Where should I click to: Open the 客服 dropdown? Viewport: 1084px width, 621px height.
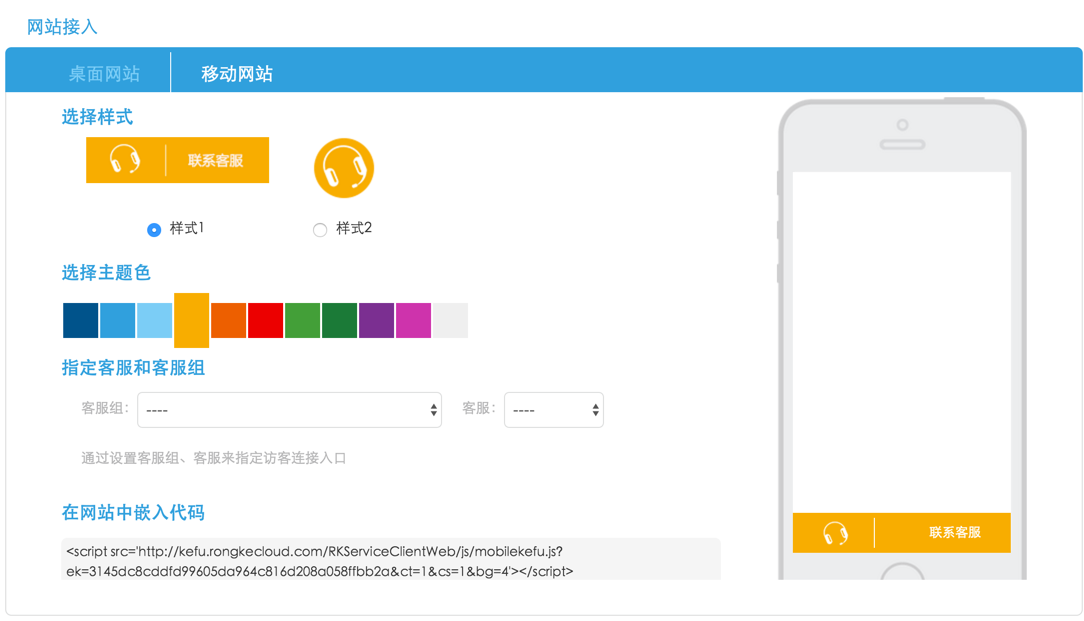[x=553, y=410]
